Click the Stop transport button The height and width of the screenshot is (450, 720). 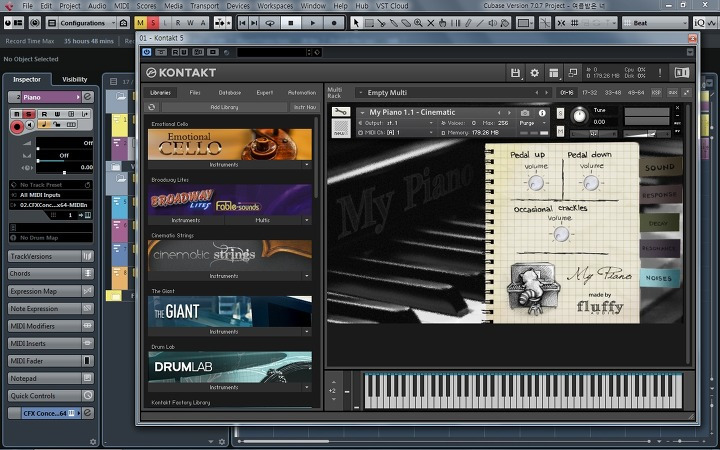click(x=291, y=23)
